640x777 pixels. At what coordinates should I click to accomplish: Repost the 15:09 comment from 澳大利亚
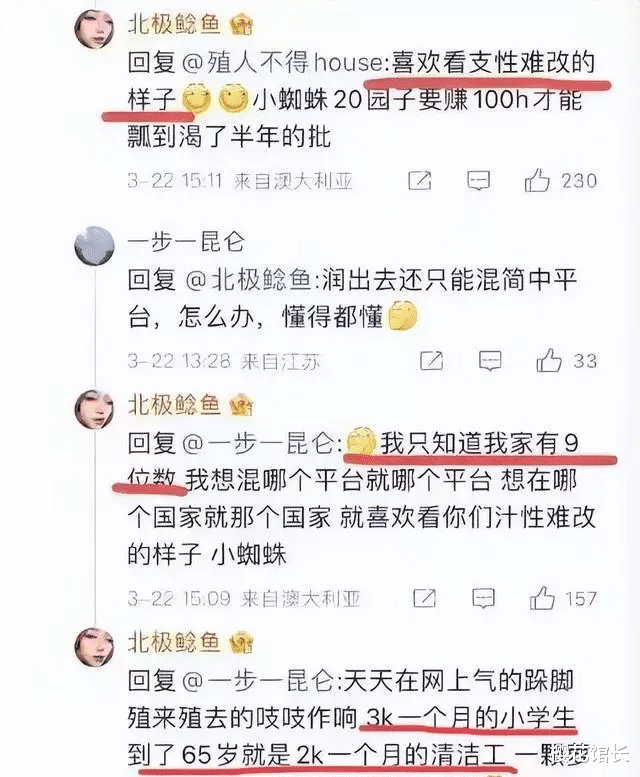pyautogui.click(x=425, y=599)
